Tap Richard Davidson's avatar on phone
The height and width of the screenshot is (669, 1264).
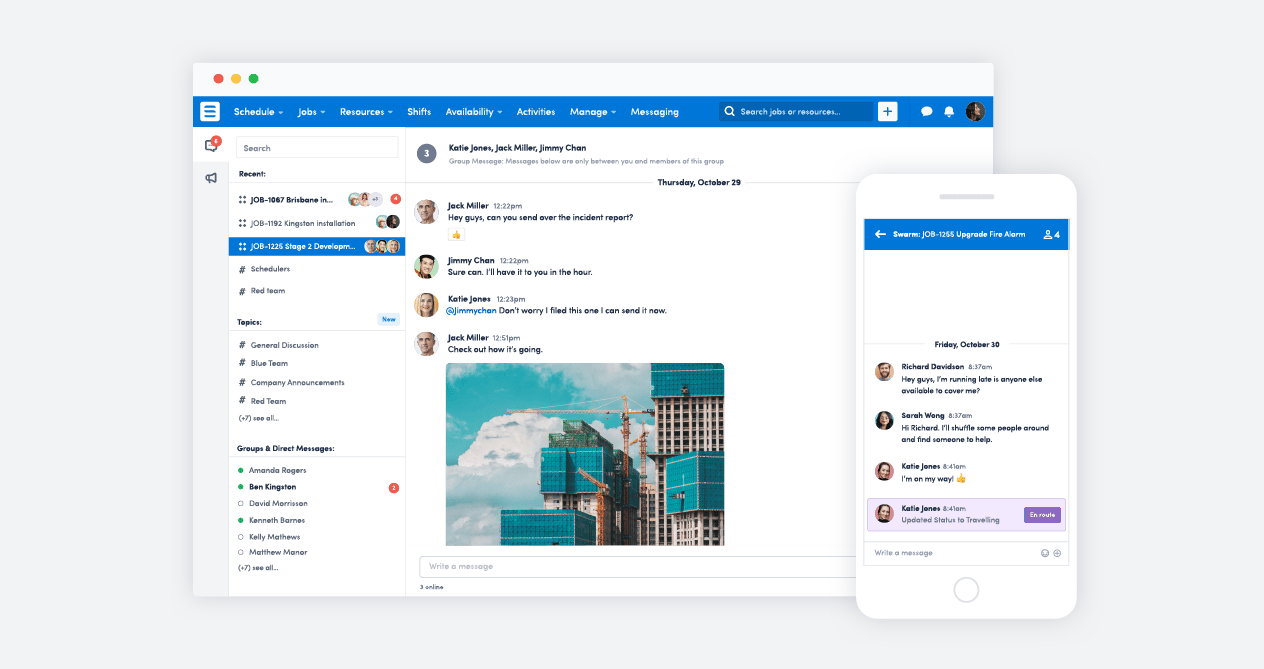coord(884,372)
